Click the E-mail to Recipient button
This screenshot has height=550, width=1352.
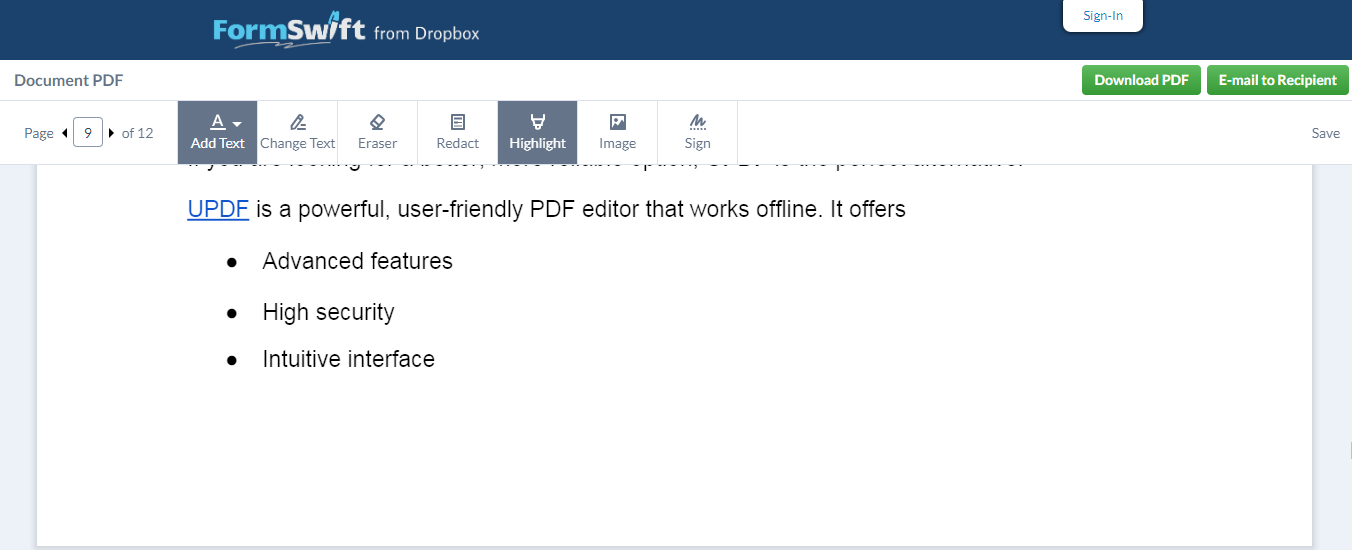(x=1277, y=80)
